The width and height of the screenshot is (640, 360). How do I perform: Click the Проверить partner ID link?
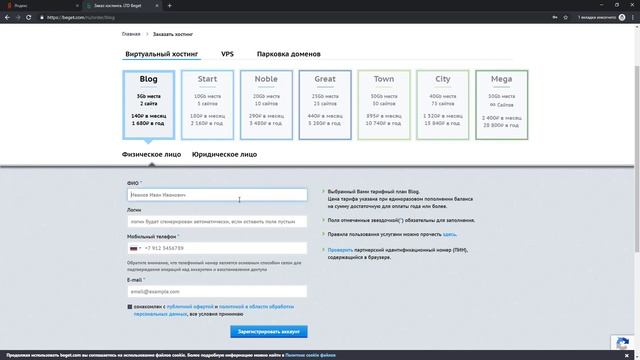click(340, 250)
